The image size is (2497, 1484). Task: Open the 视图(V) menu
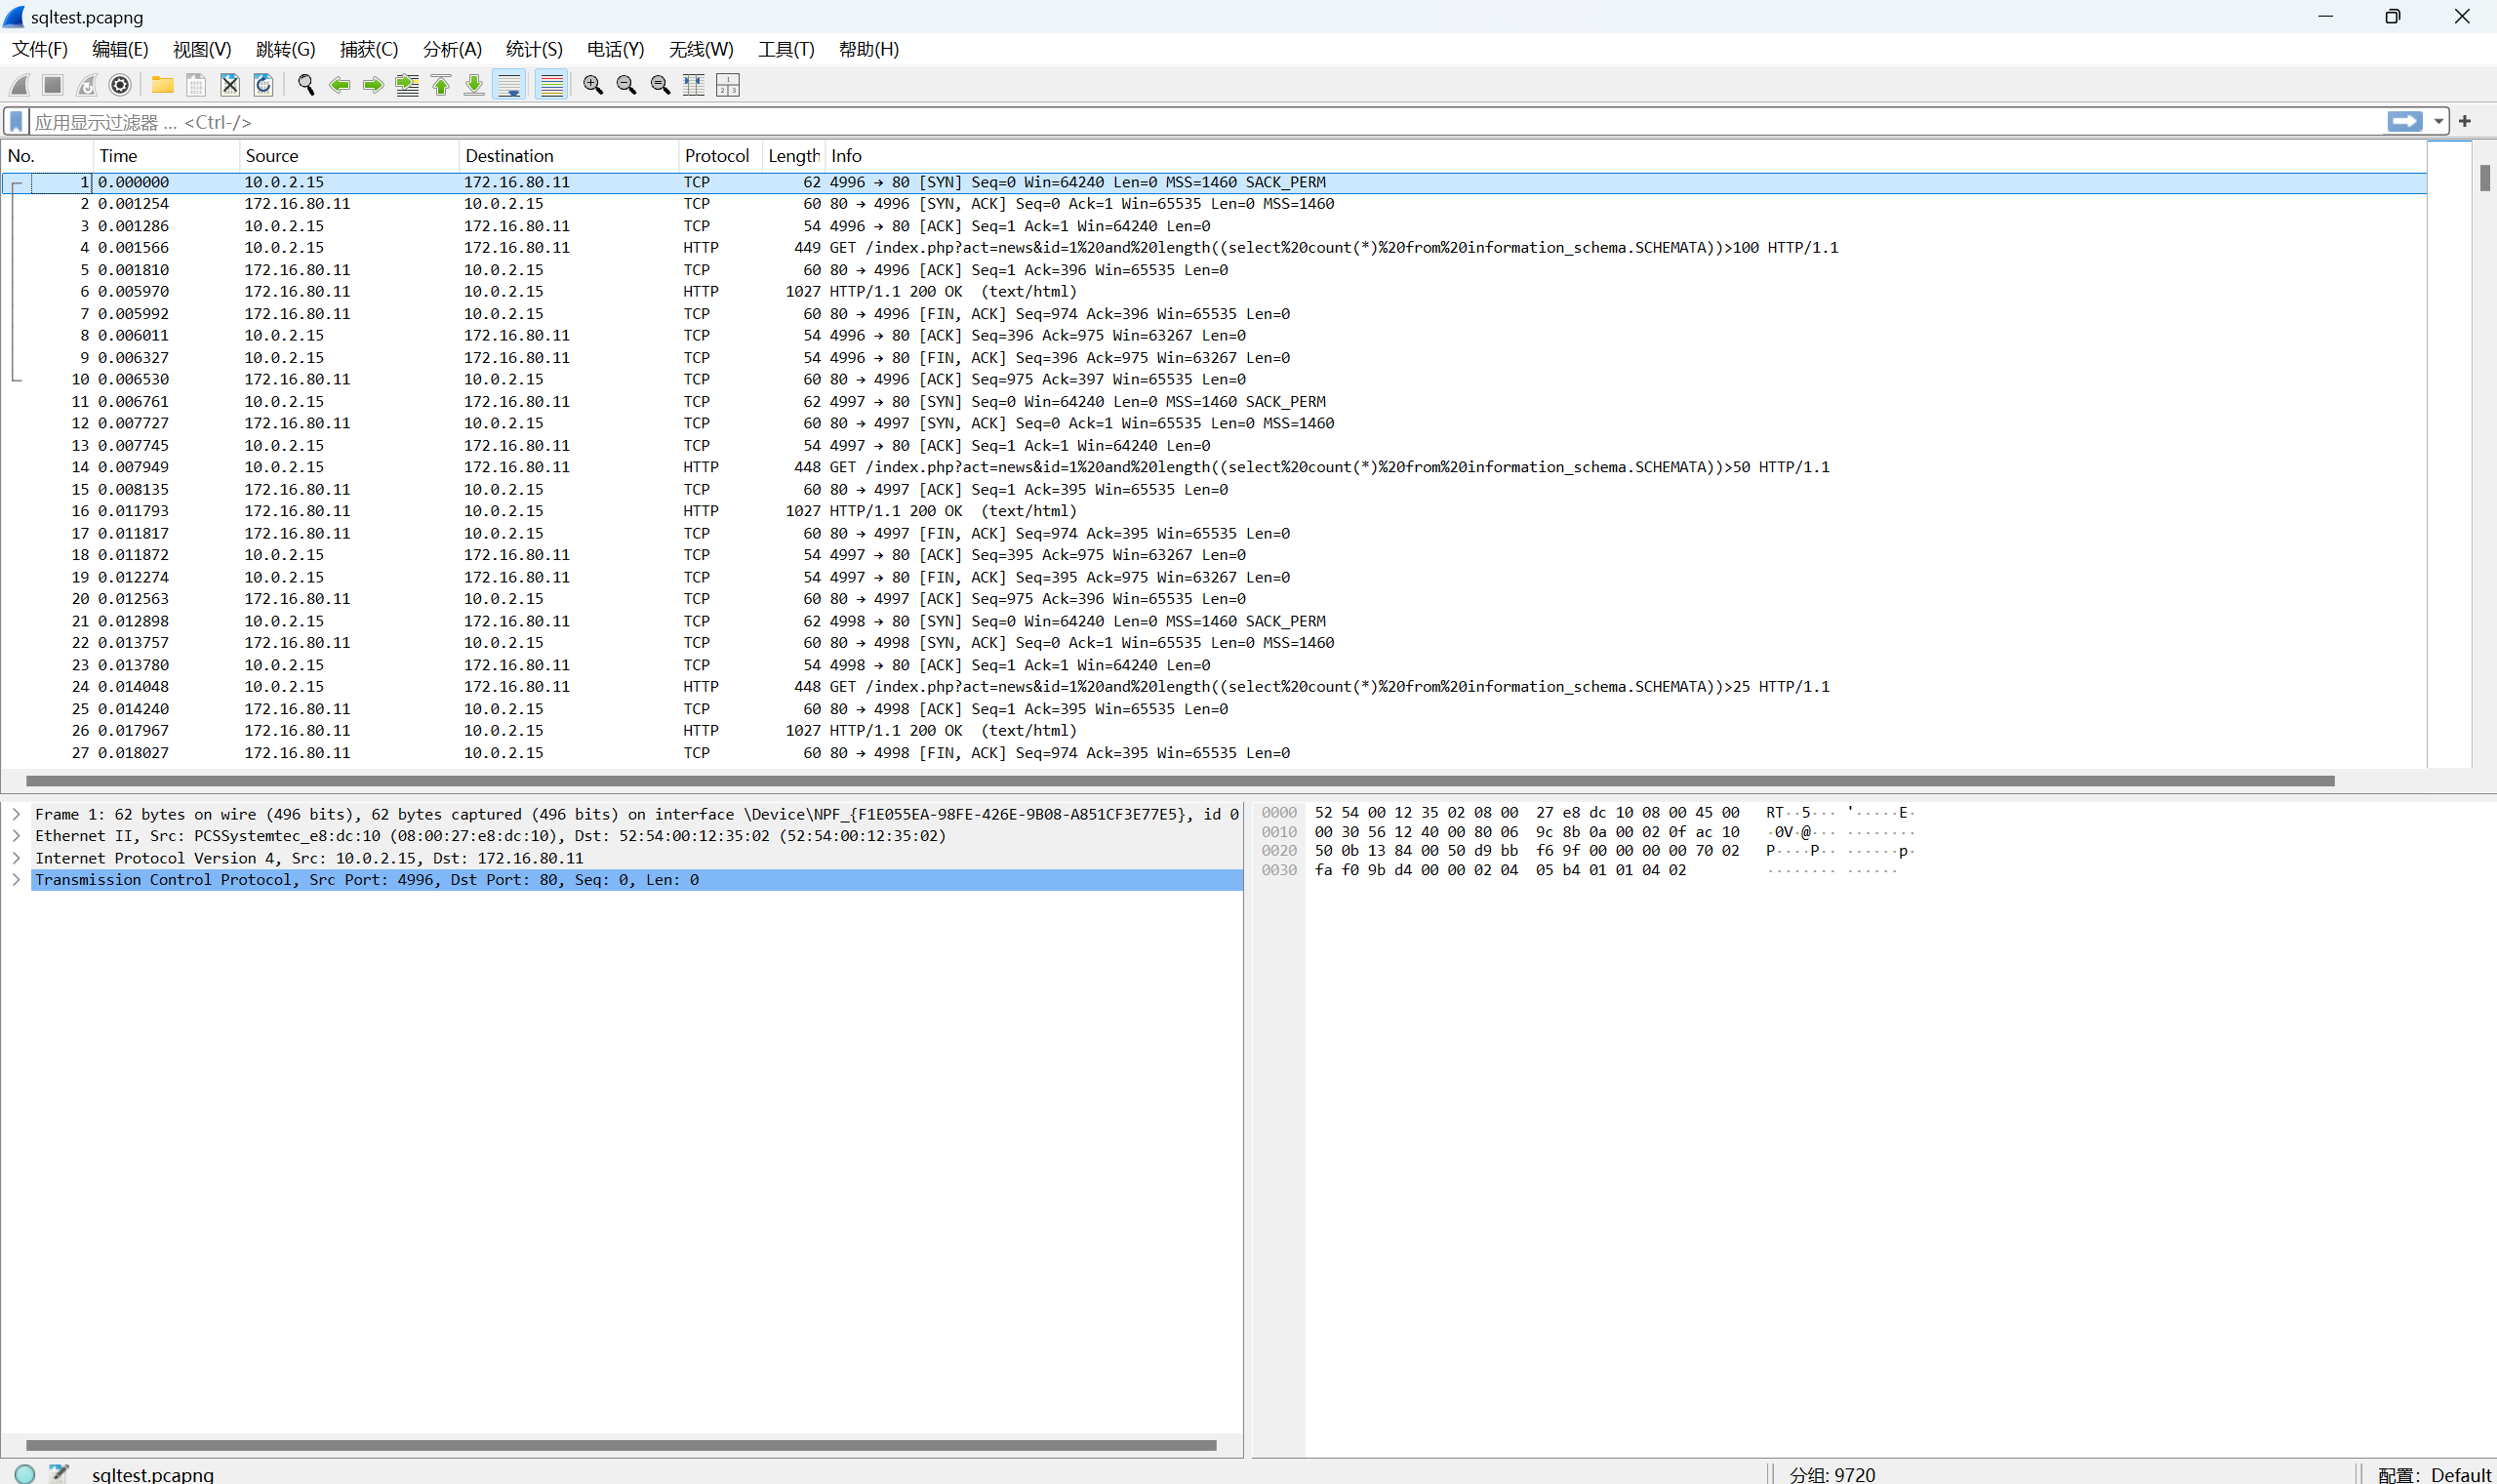tap(202, 49)
